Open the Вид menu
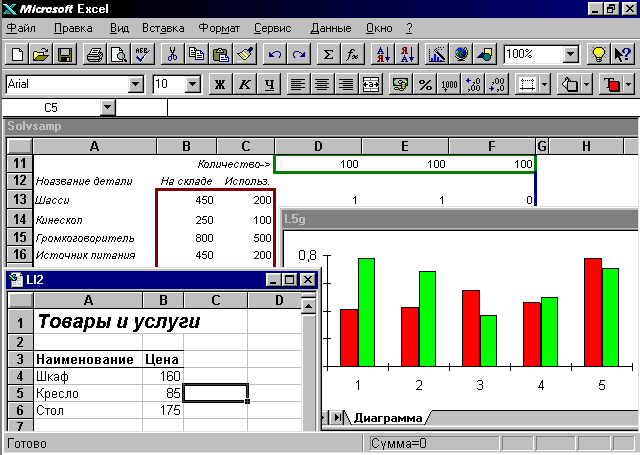The width and height of the screenshot is (640, 455). coord(119,28)
